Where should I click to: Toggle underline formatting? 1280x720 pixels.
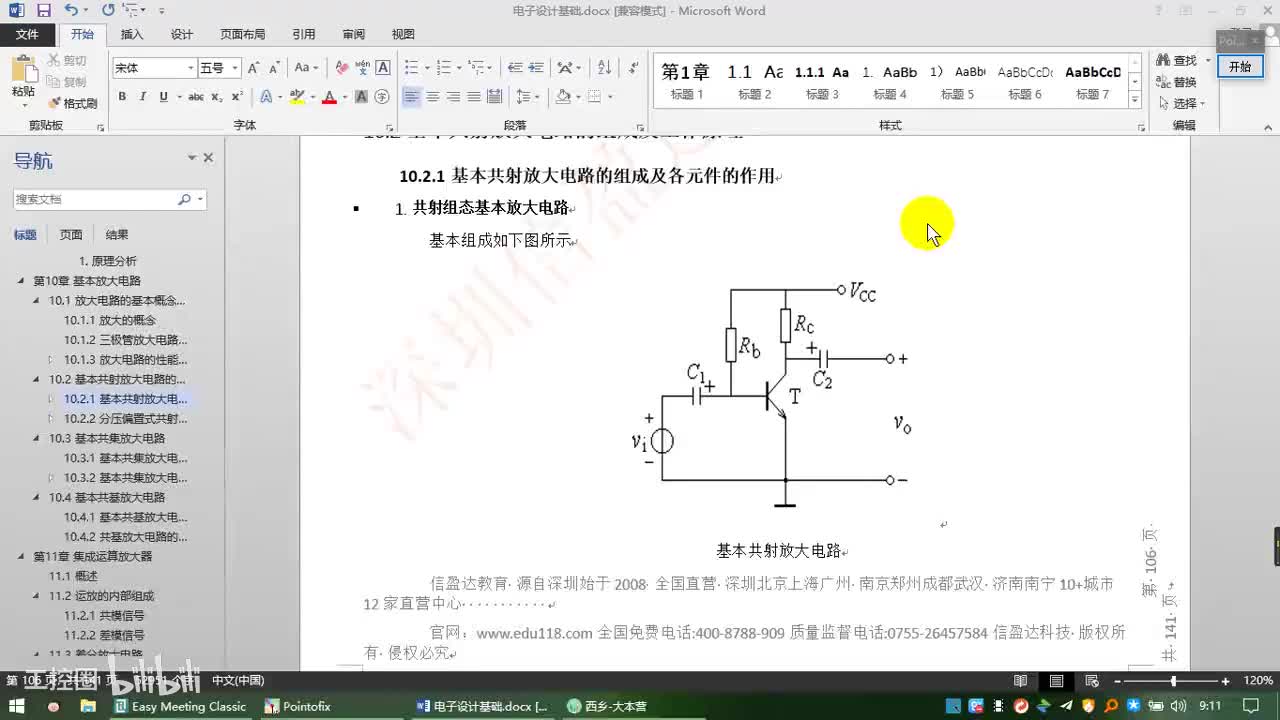click(162, 97)
